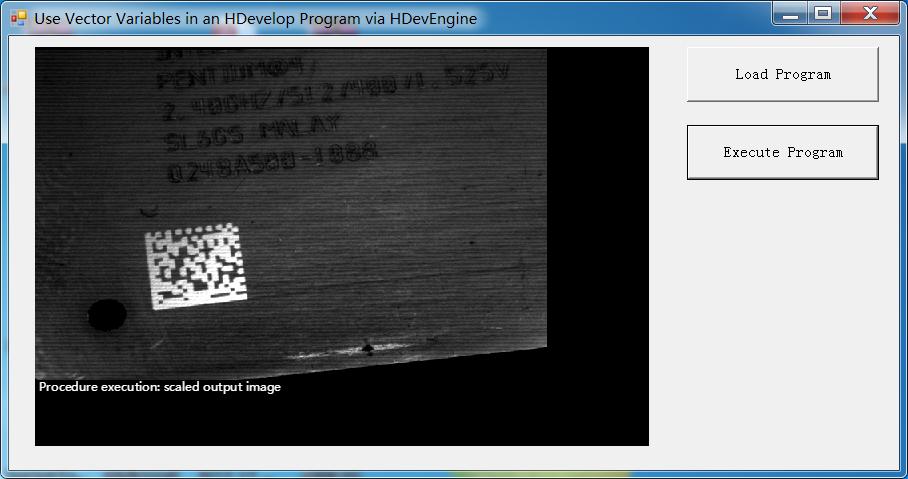The image size is (908, 479).
Task: Run the Execute Program button
Action: pyautogui.click(x=782, y=152)
